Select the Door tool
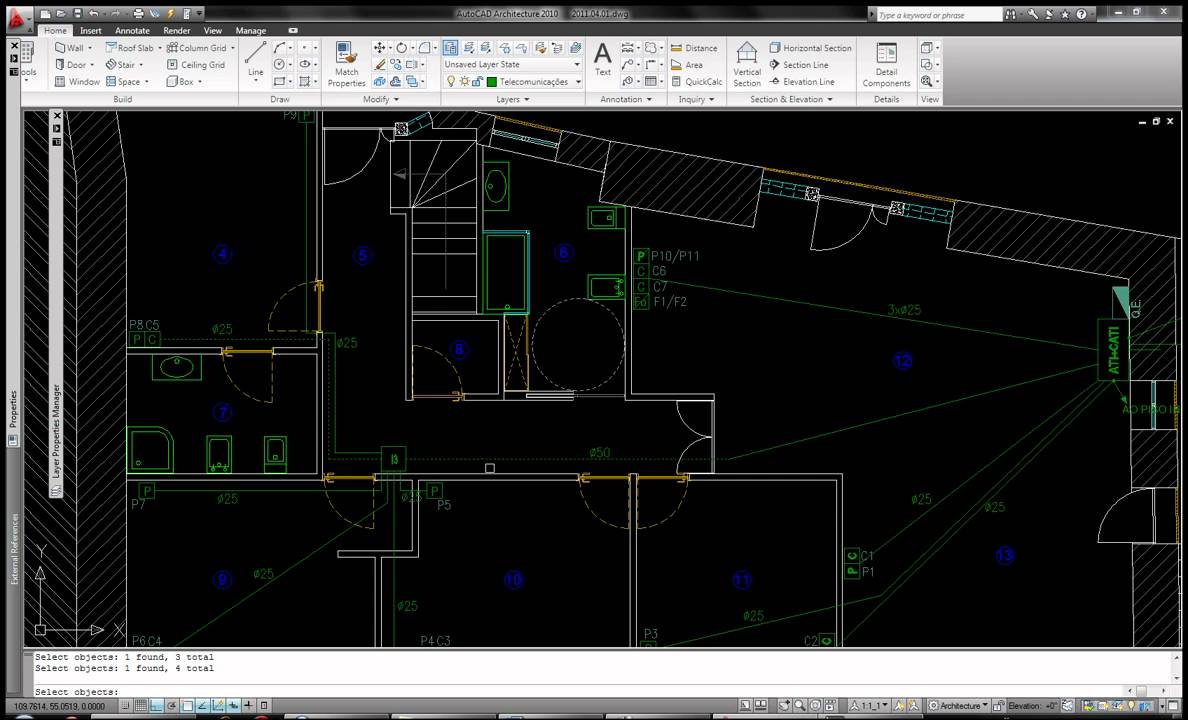 tap(70, 64)
